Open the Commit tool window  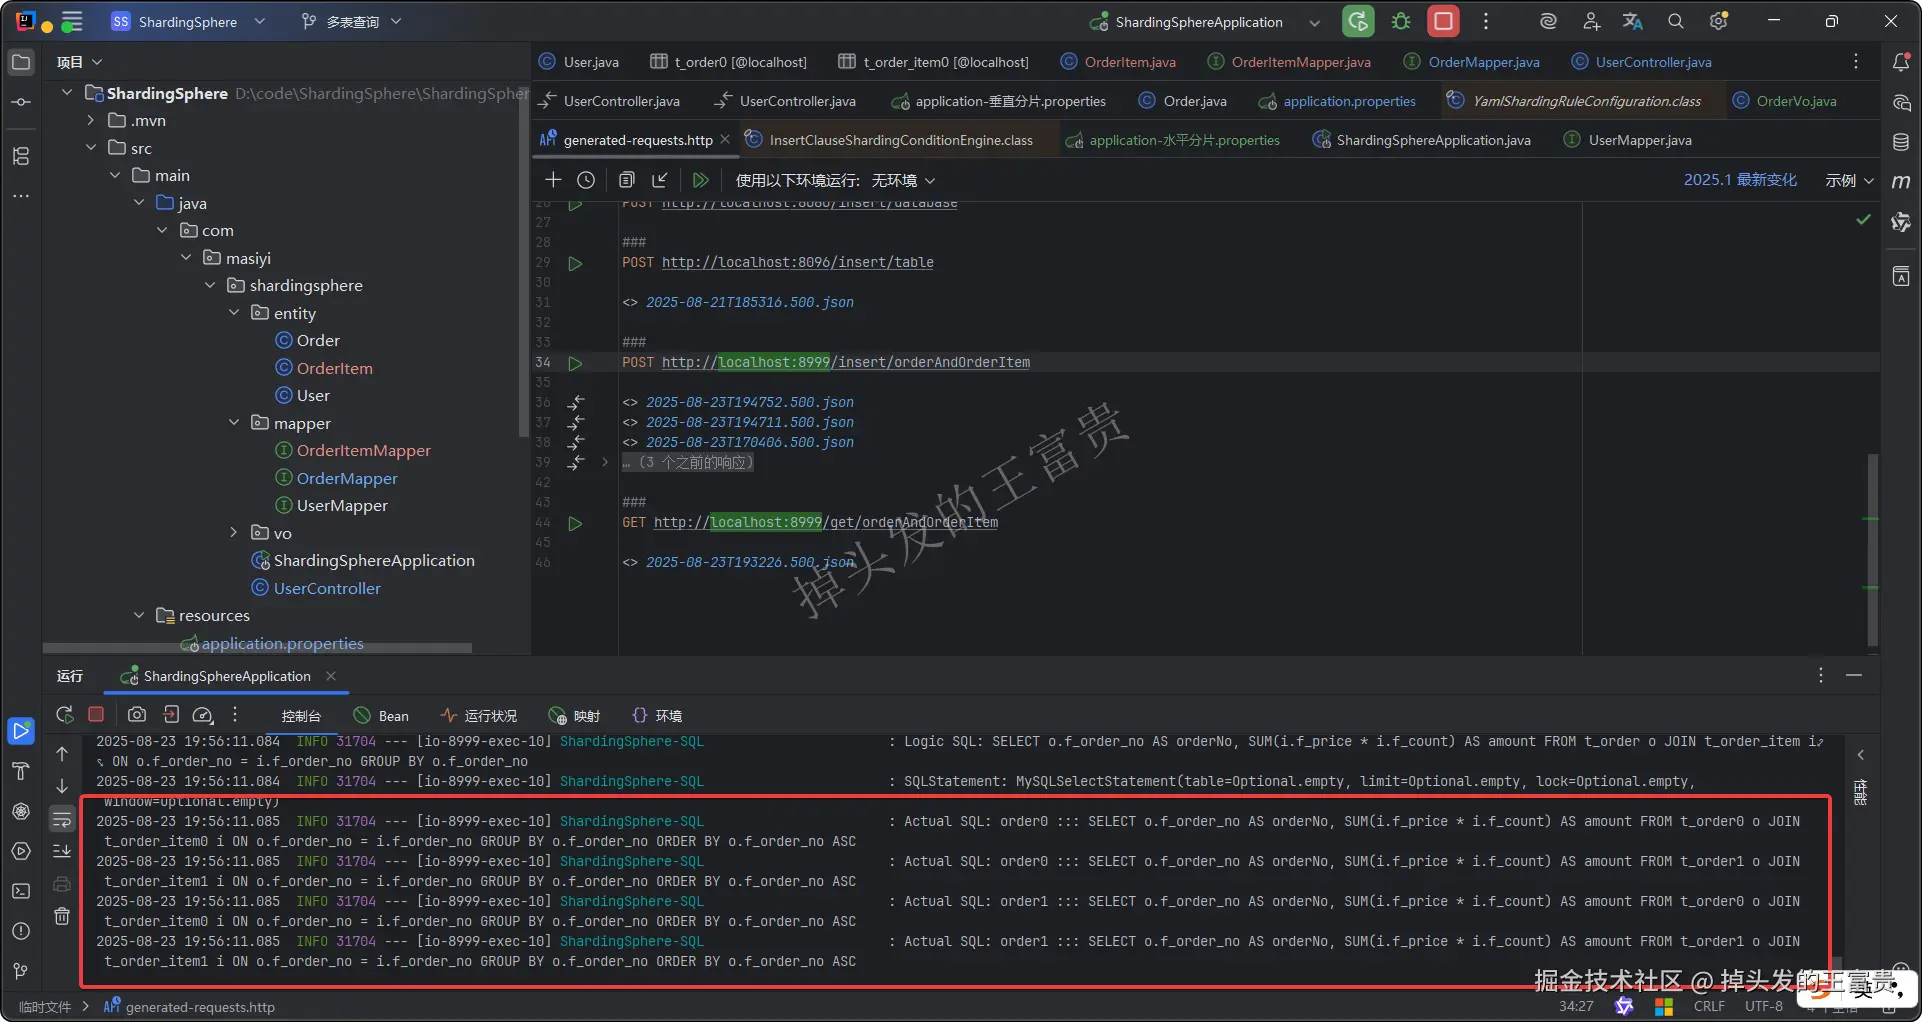click(x=21, y=102)
